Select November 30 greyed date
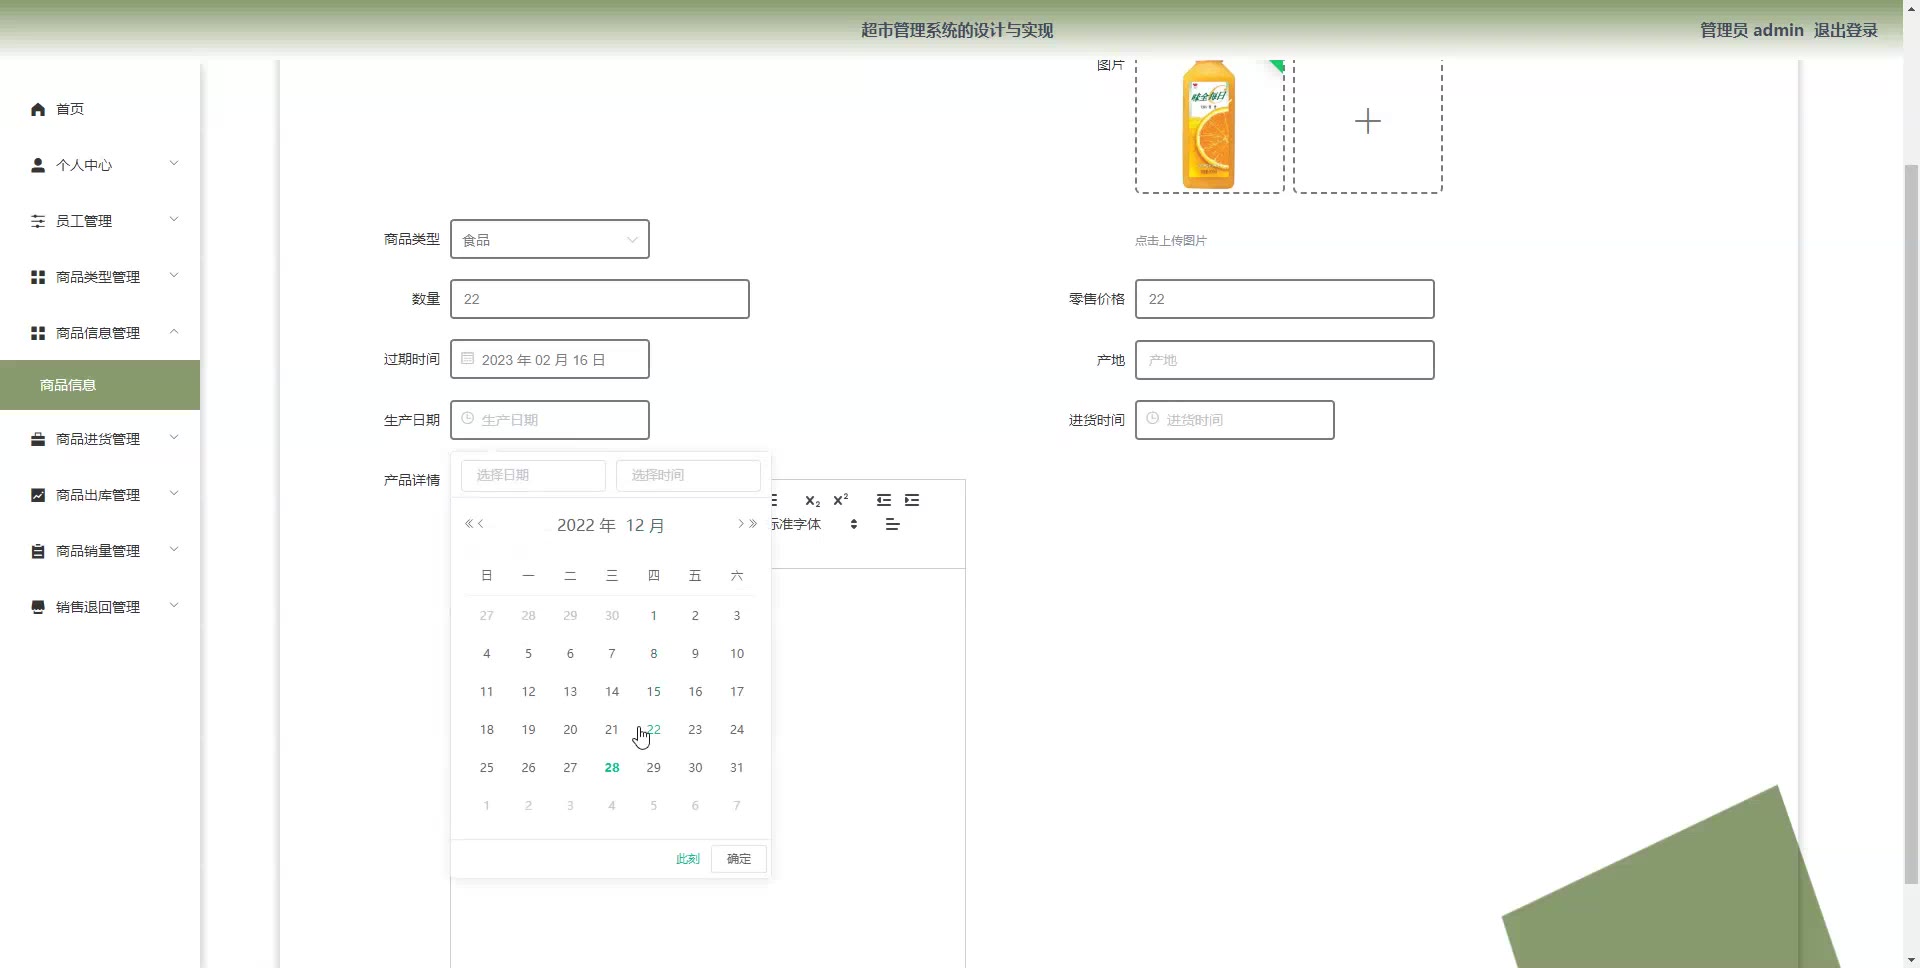Image resolution: width=1920 pixels, height=968 pixels. click(x=612, y=616)
